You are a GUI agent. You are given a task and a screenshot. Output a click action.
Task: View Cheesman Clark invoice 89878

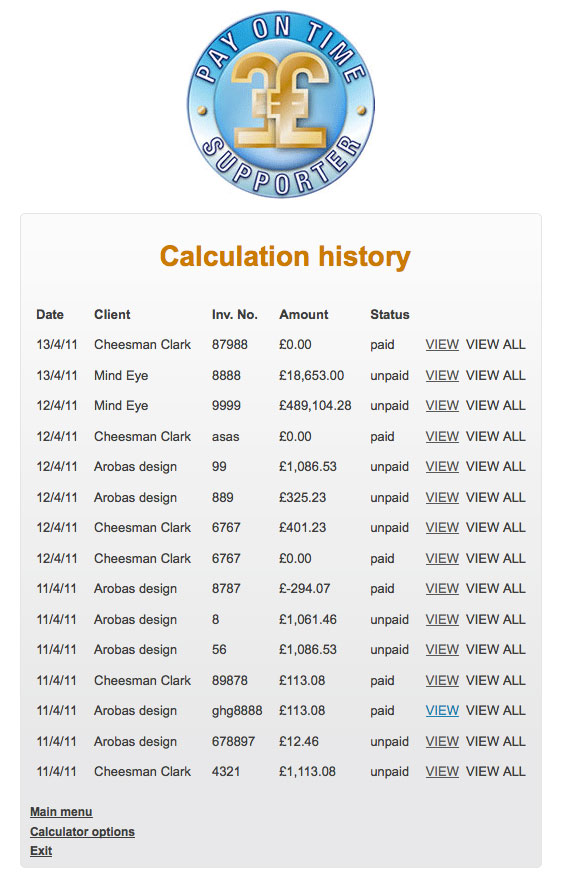[x=442, y=680]
